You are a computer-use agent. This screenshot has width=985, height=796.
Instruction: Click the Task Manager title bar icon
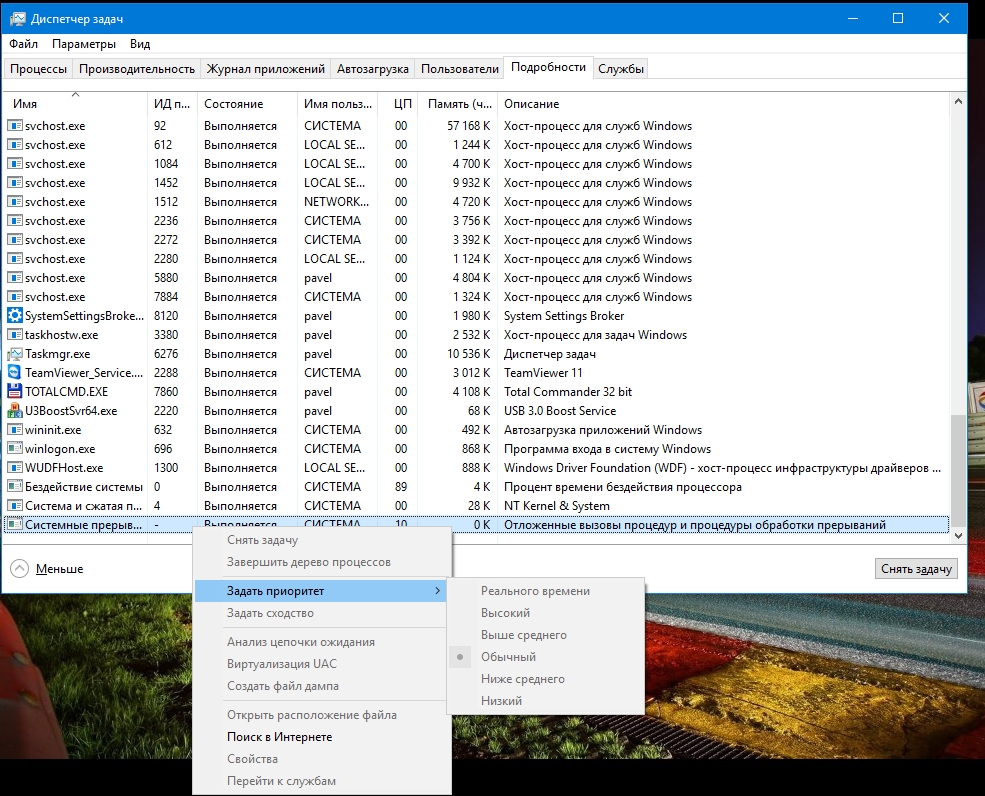(x=16, y=18)
